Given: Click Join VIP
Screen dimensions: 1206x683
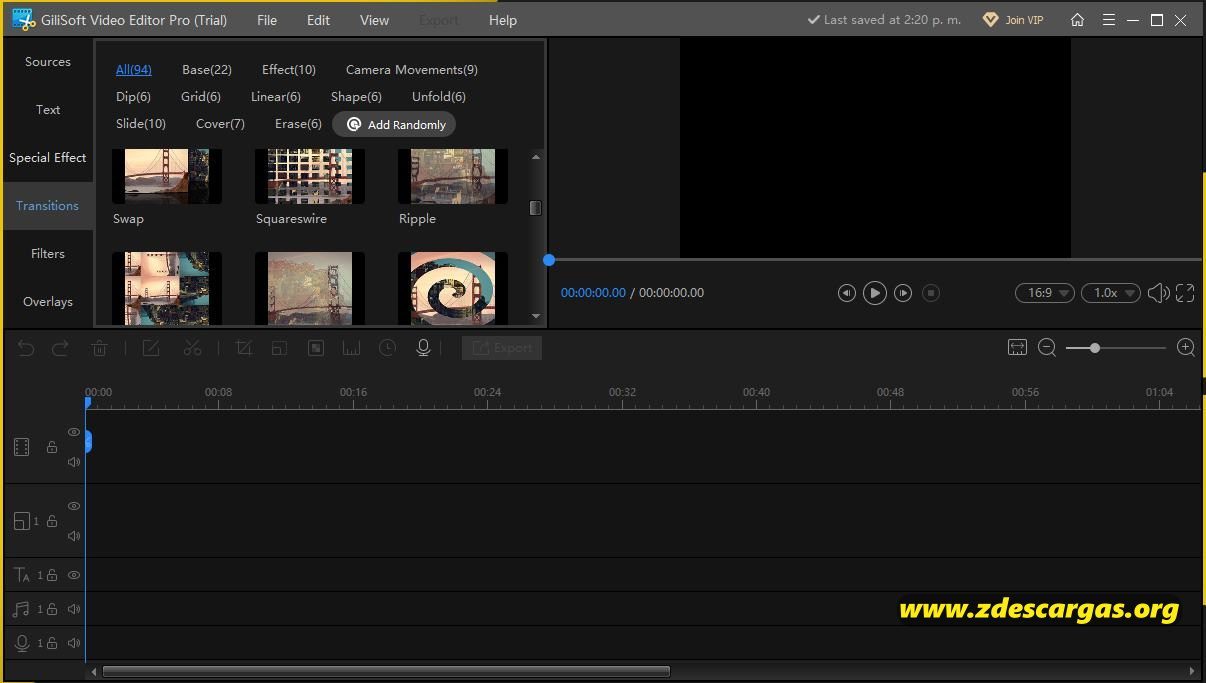Looking at the screenshot, I should click(1013, 20).
